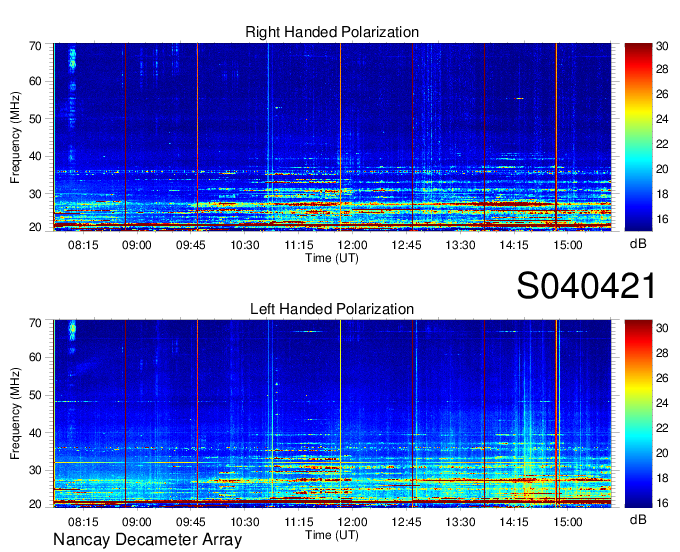Screen dimensions: 680x552
Task: Click the Left Handed Polarization spectrogram image
Action: coord(332,414)
